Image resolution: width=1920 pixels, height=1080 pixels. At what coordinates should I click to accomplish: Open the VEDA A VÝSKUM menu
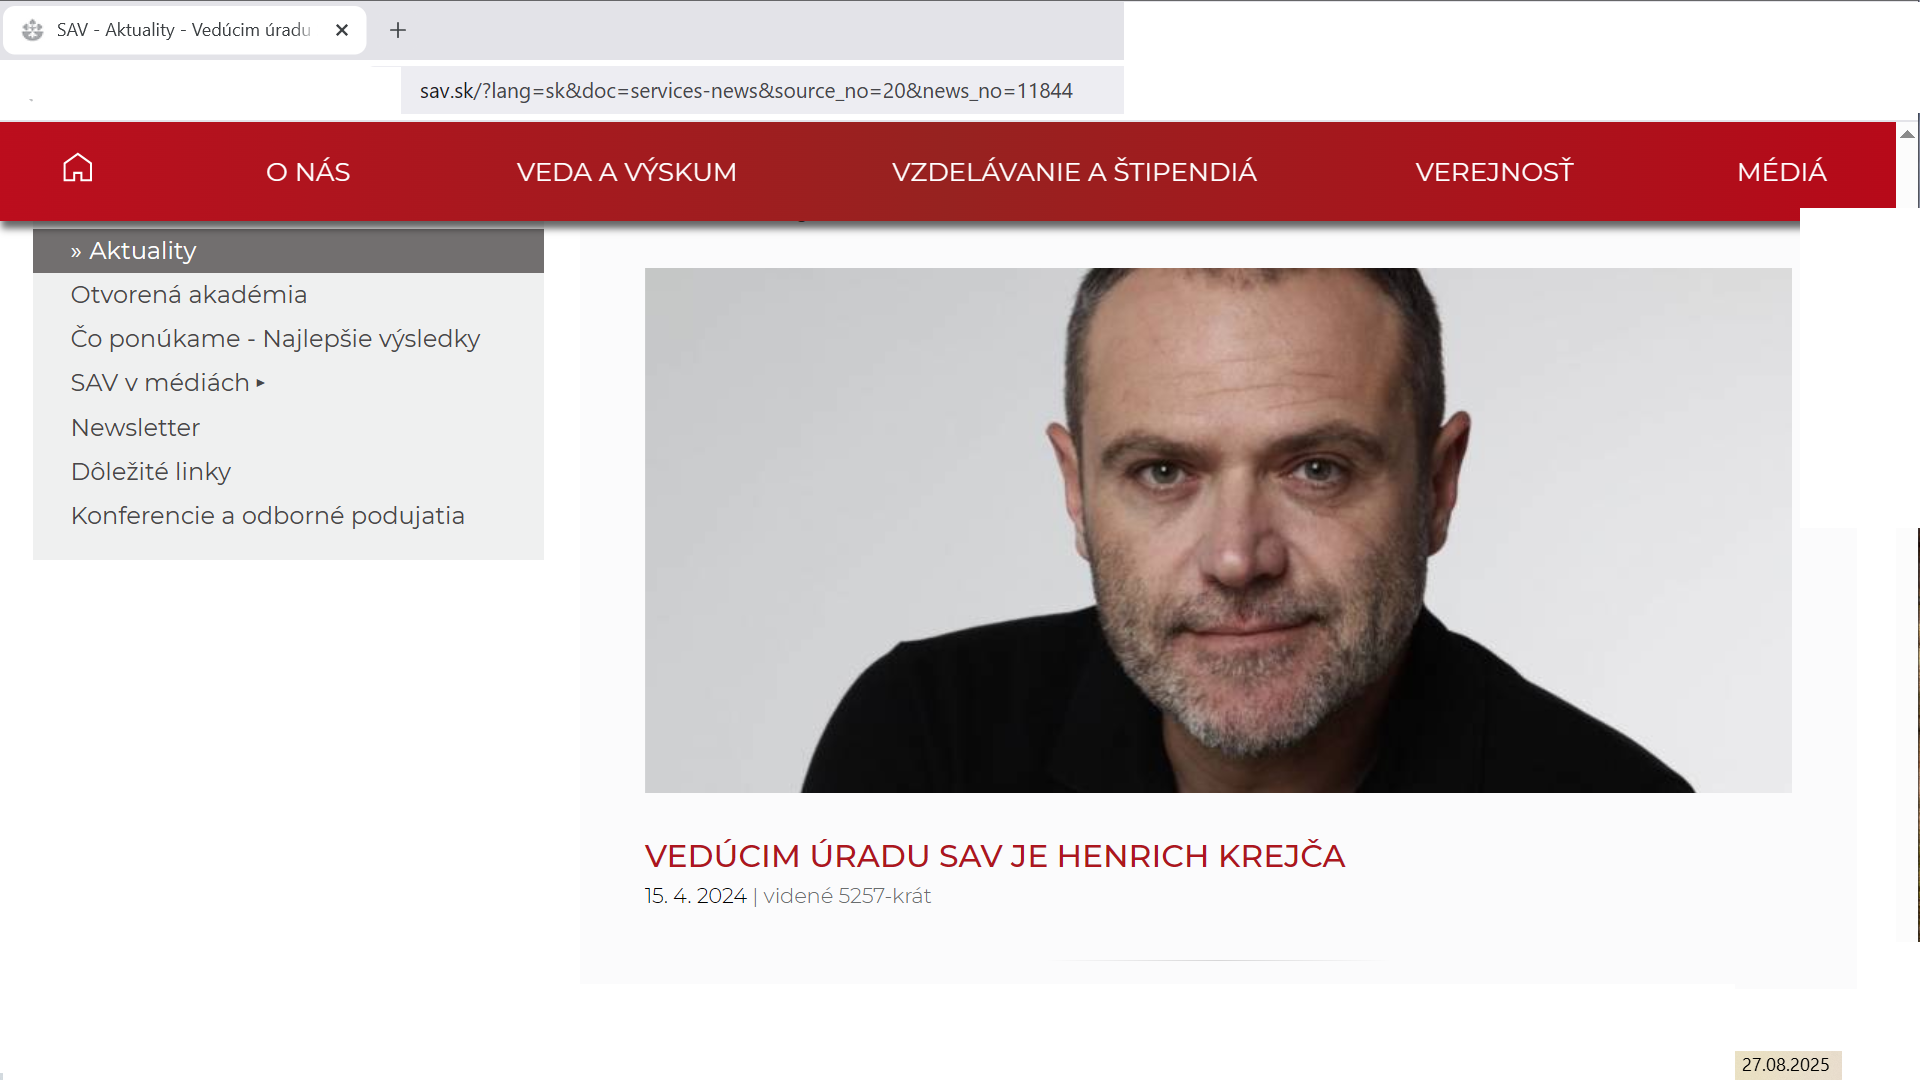[x=627, y=172]
